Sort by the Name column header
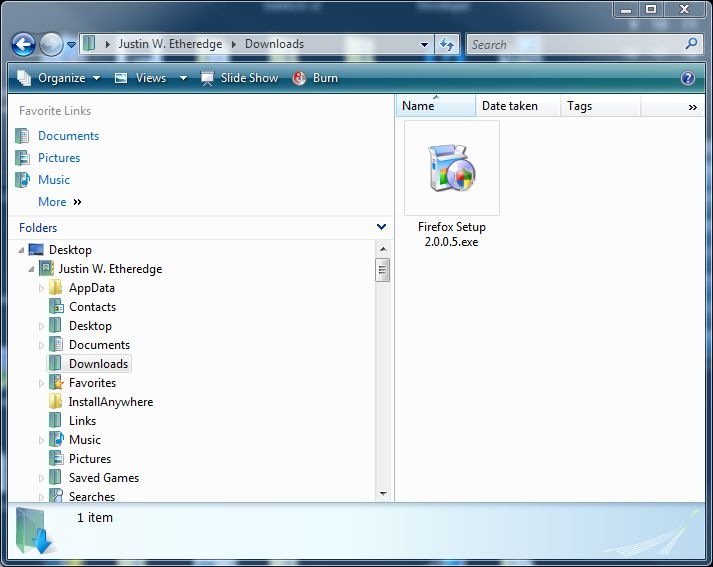The width and height of the screenshot is (713, 567). tap(436, 106)
